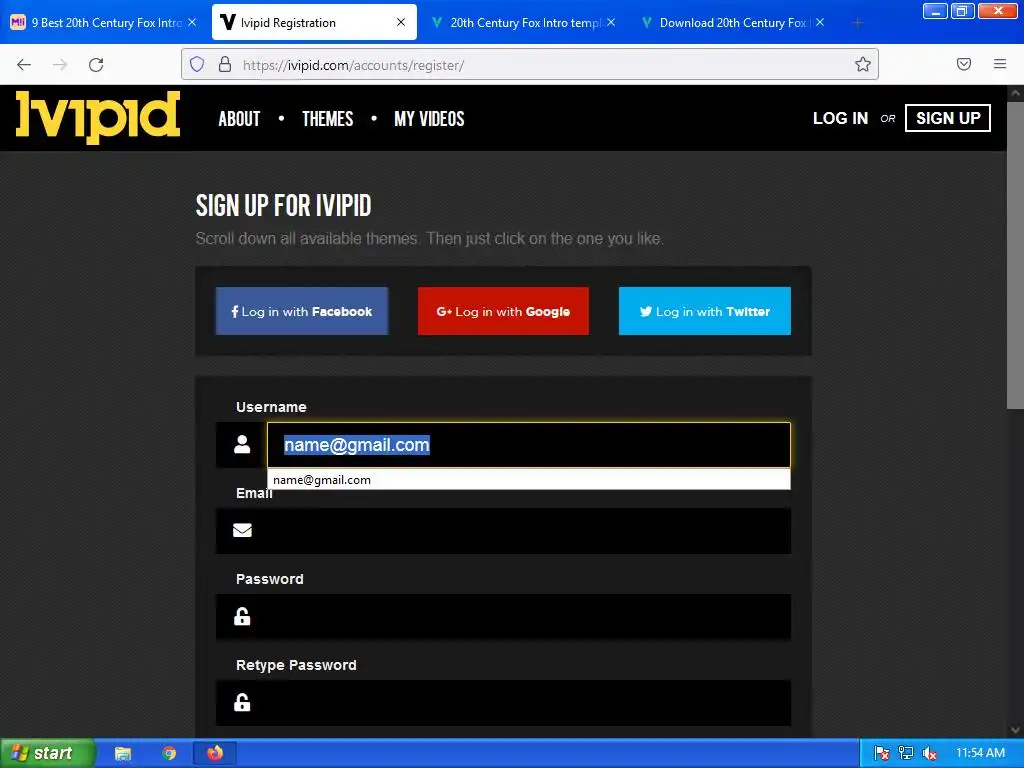Click the user icon beside Username field
The image size is (1024, 768).
point(242,444)
